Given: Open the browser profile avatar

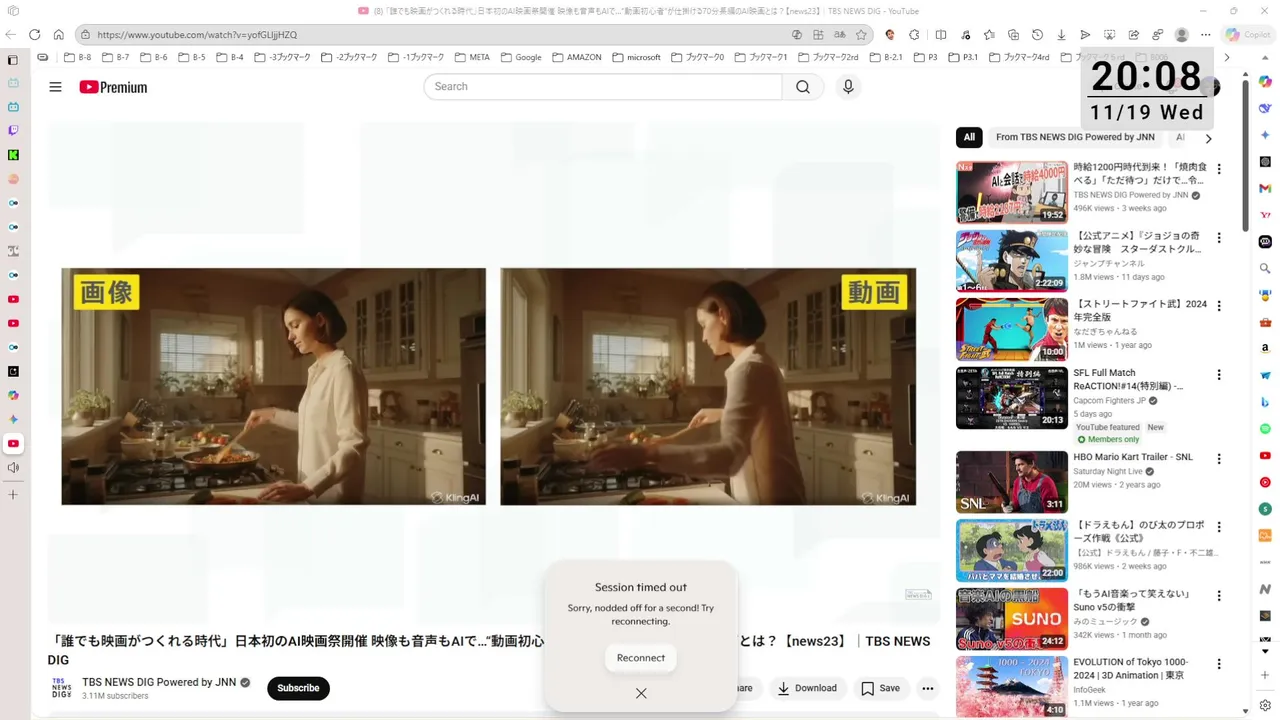Looking at the screenshot, I should (1181, 34).
